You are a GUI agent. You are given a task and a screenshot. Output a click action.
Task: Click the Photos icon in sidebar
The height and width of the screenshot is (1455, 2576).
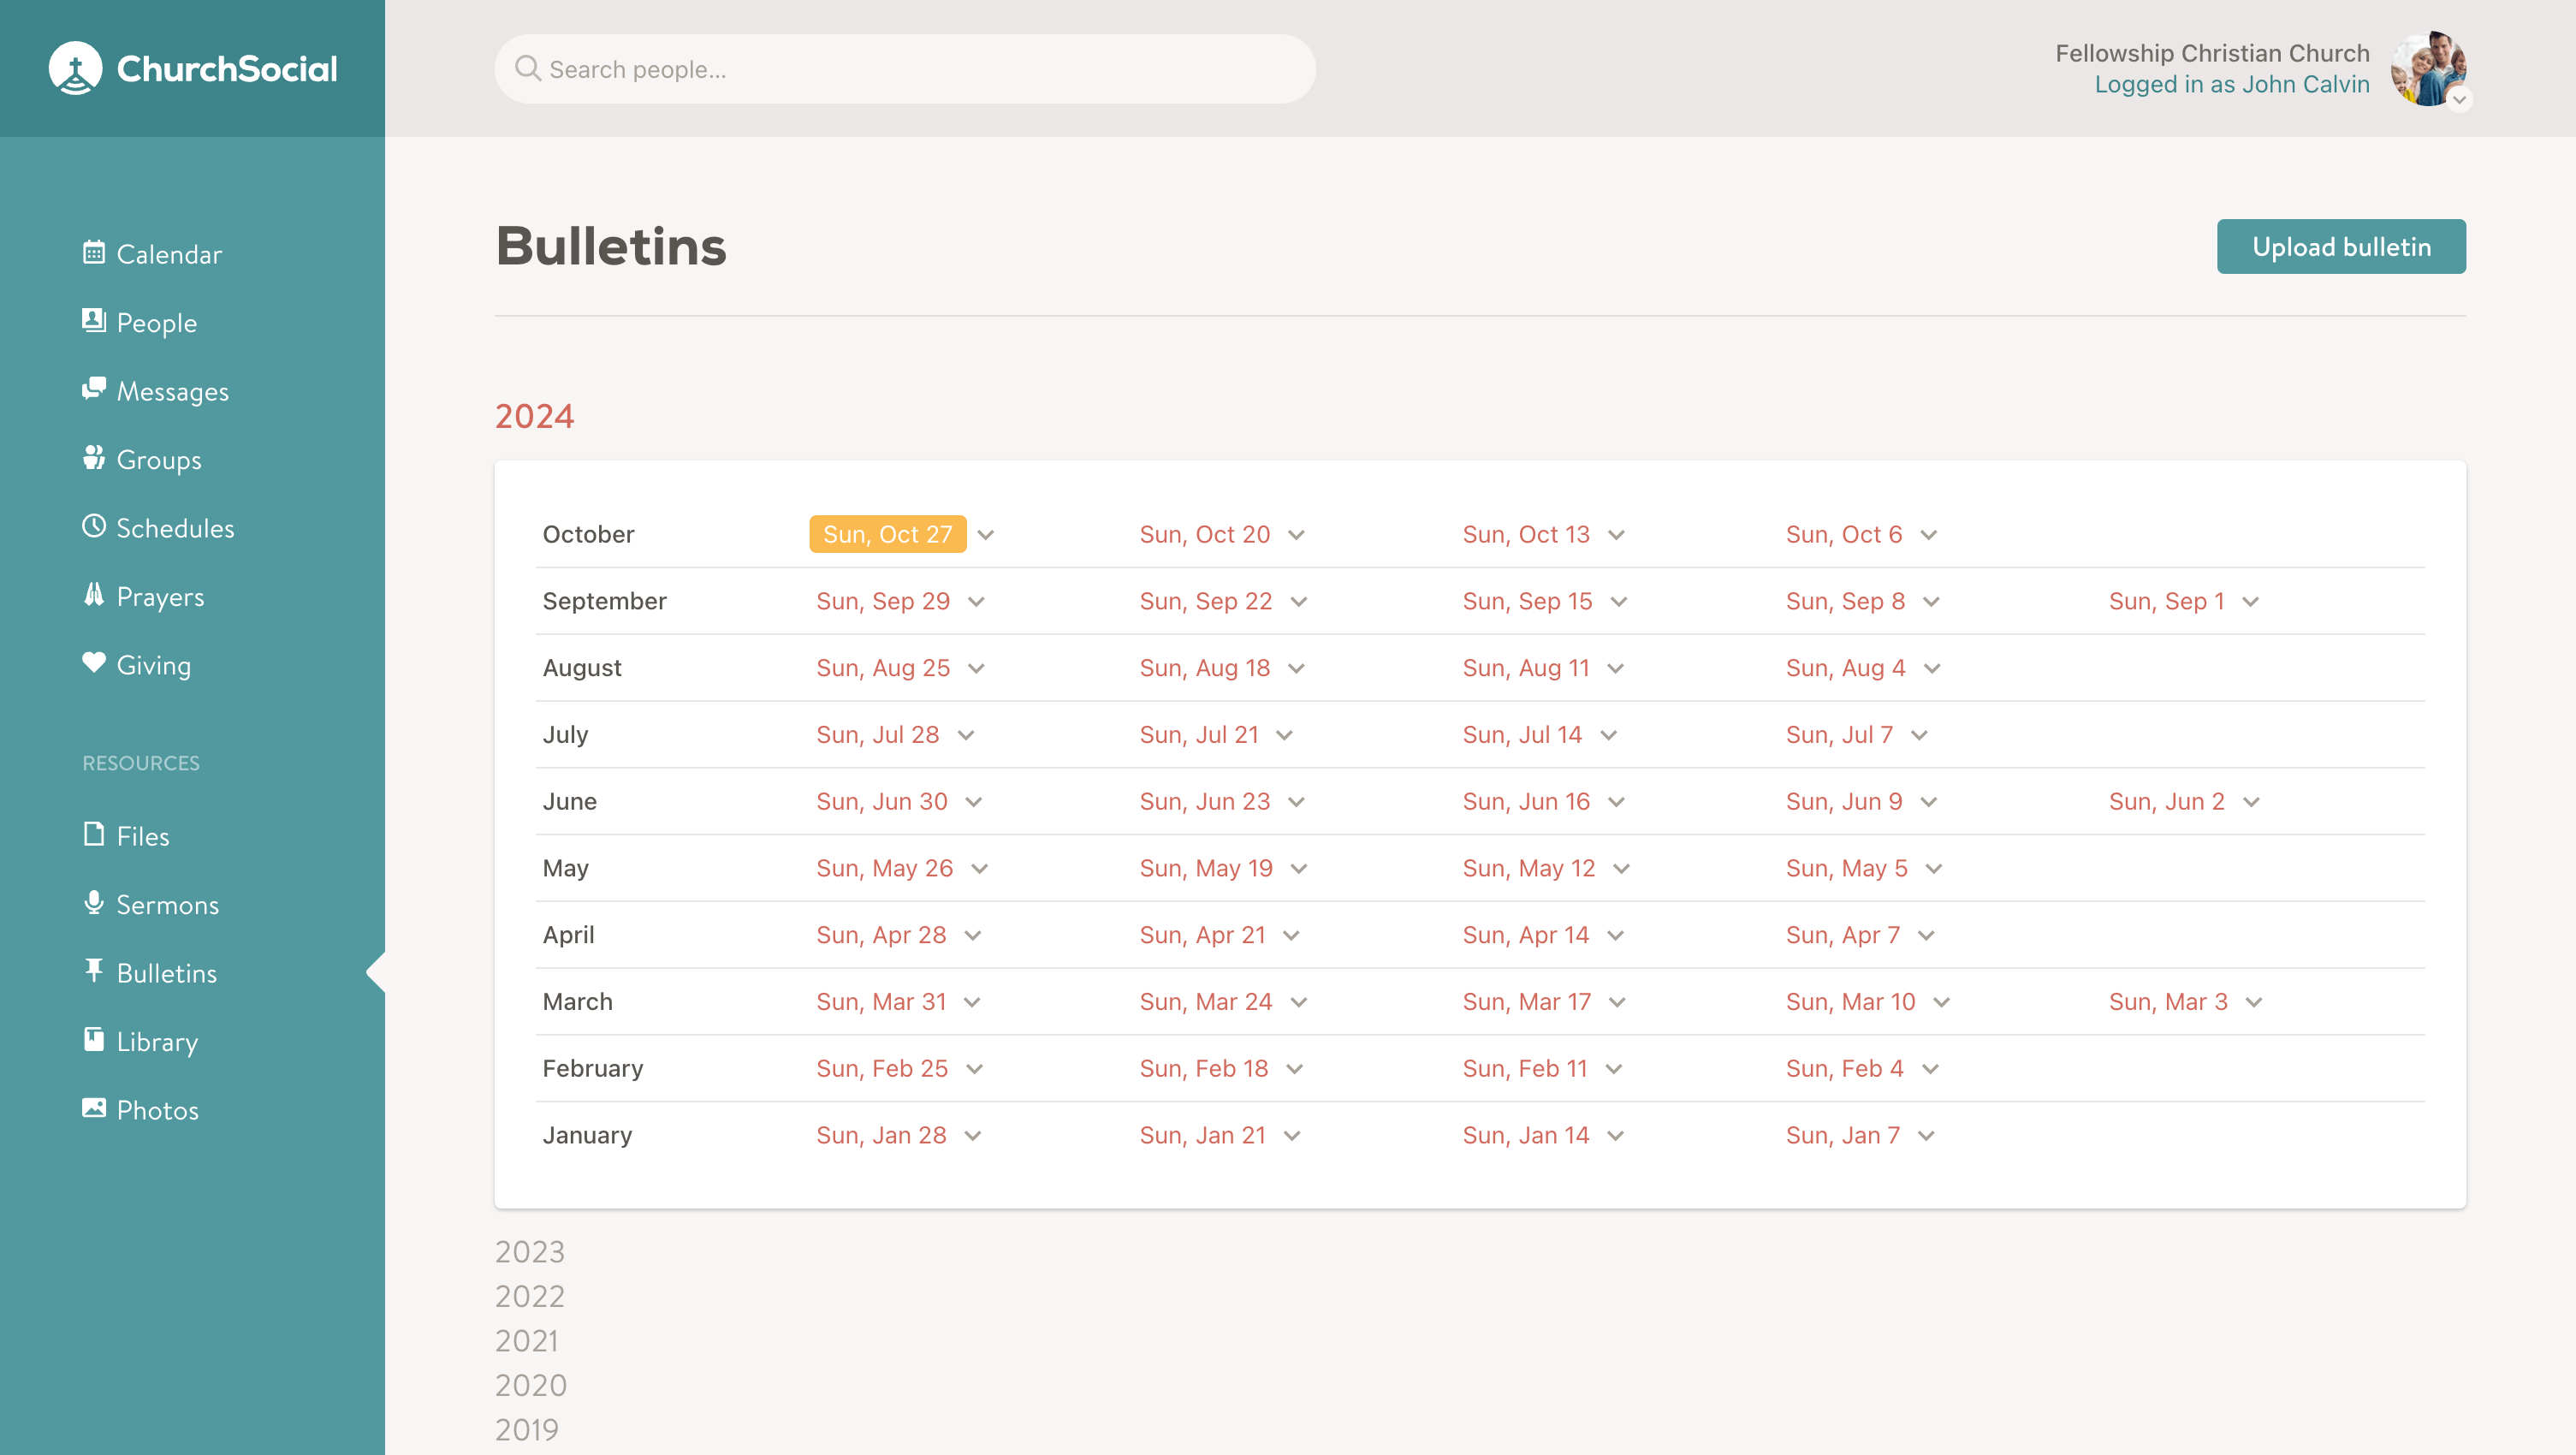pyautogui.click(x=92, y=1108)
